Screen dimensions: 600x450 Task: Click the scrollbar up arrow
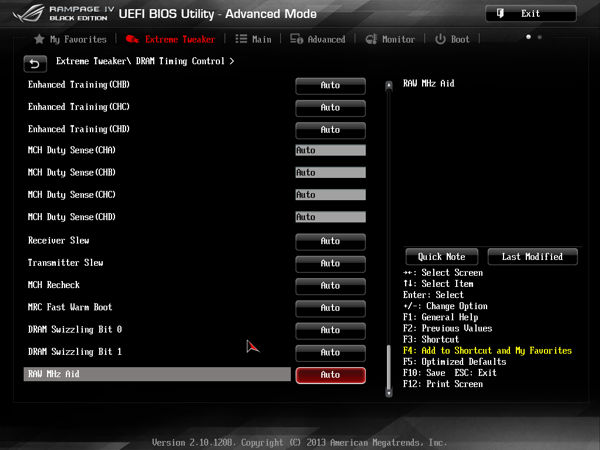coord(389,86)
